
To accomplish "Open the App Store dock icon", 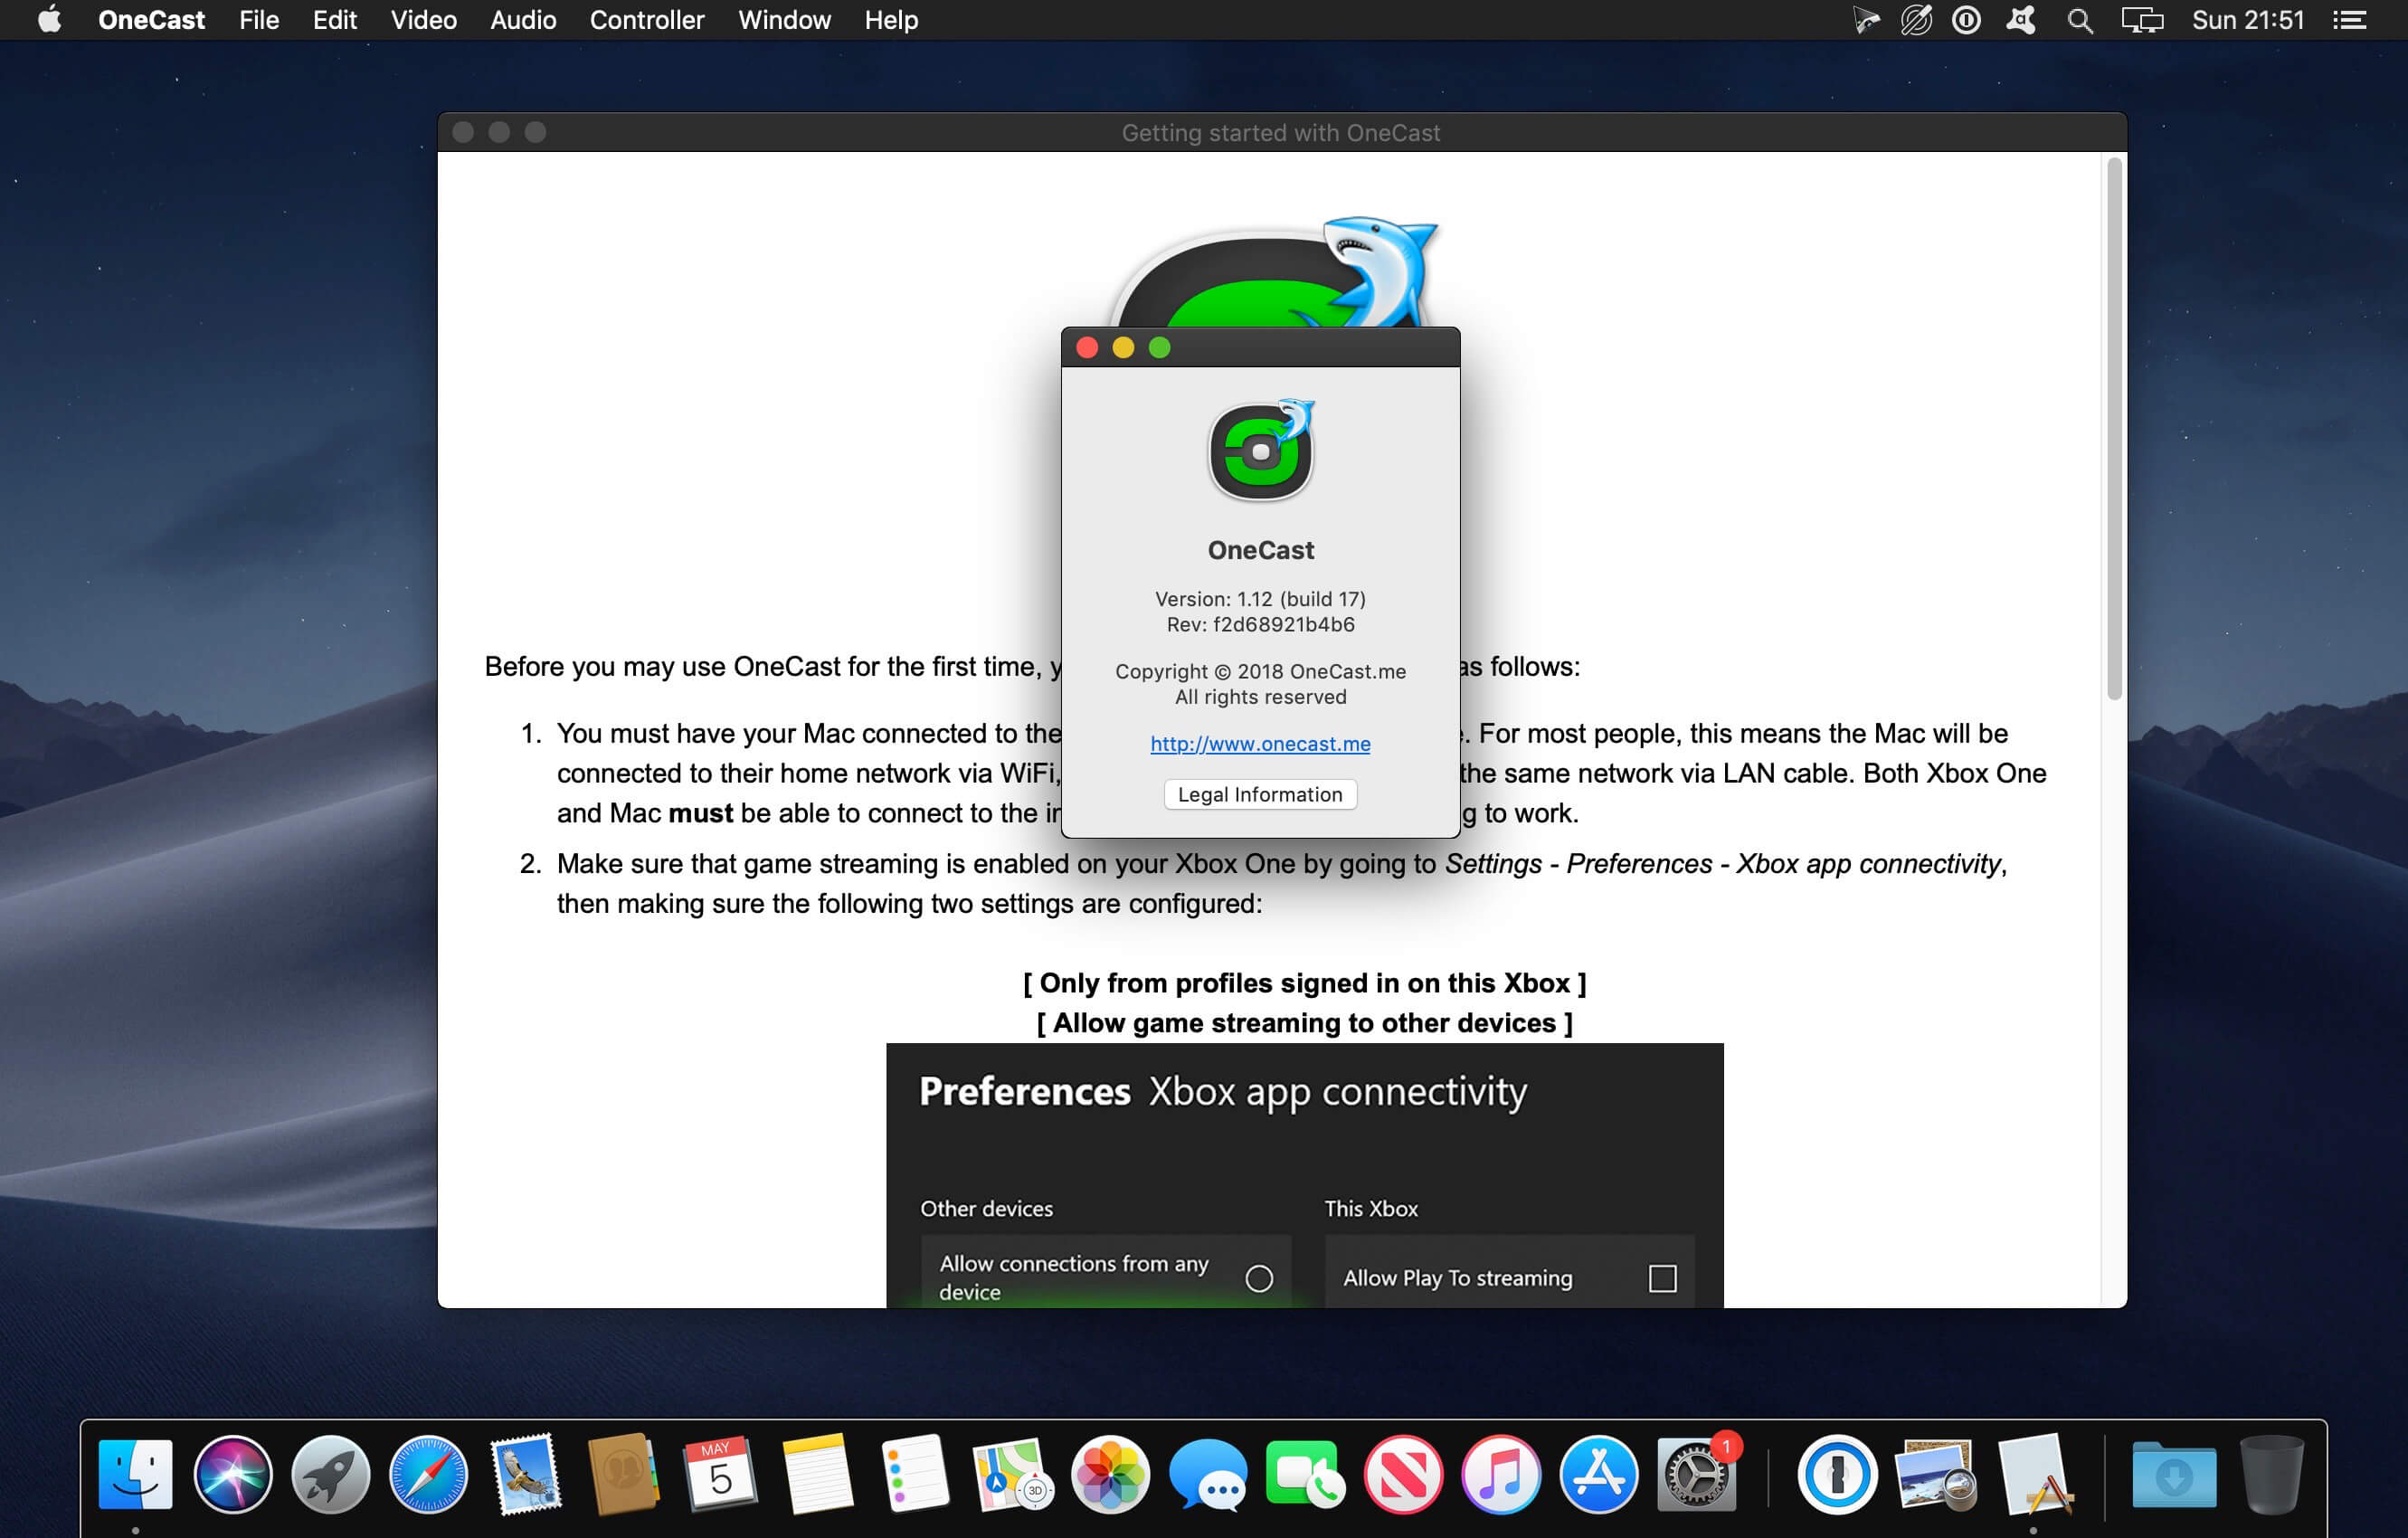I will 1598,1474.
